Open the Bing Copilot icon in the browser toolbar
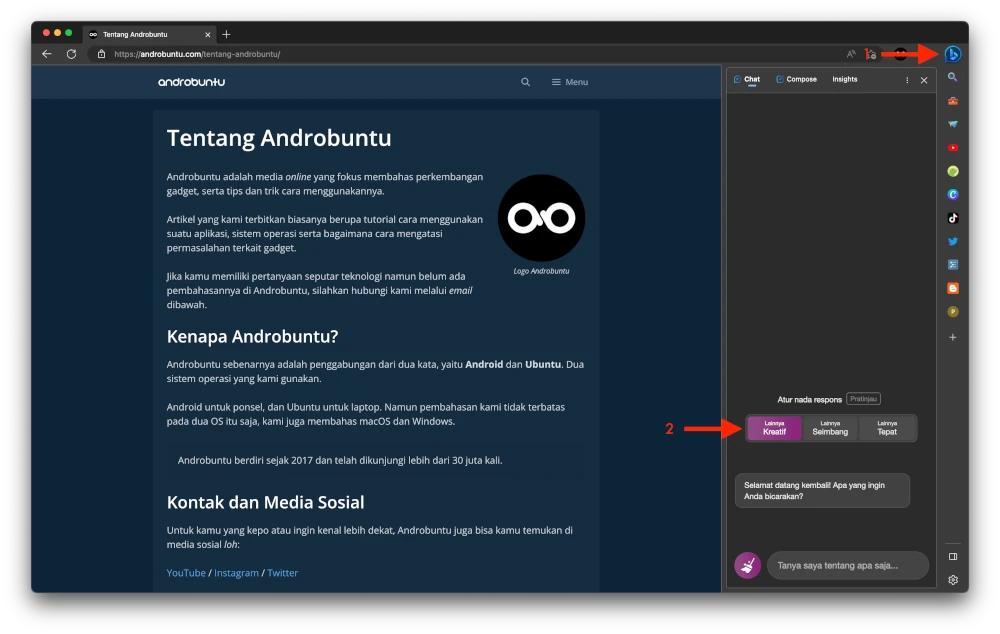The height and width of the screenshot is (634, 1000). [x=951, y=54]
